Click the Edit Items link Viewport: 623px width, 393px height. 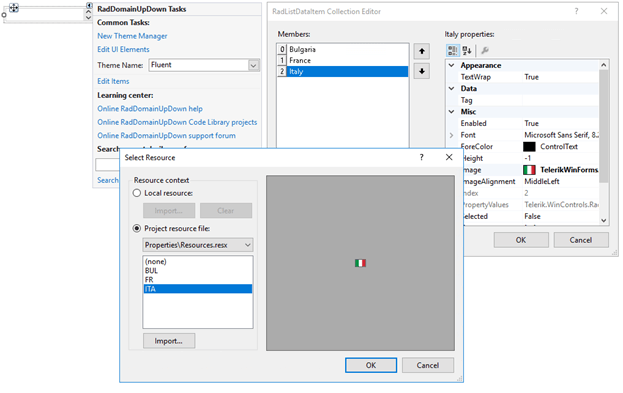113,81
